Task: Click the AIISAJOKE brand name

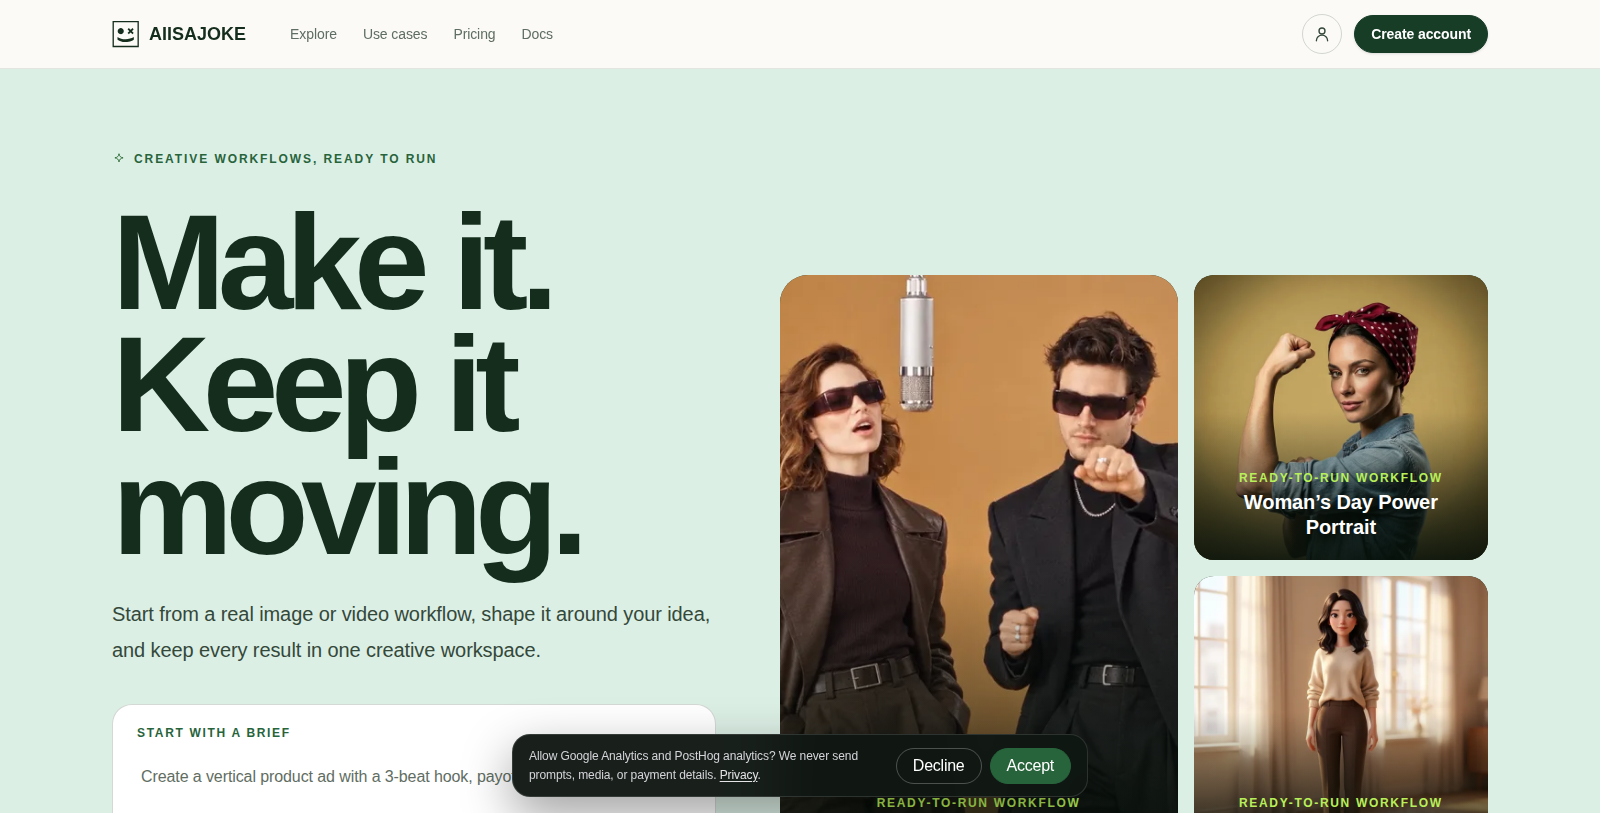Action: [197, 34]
